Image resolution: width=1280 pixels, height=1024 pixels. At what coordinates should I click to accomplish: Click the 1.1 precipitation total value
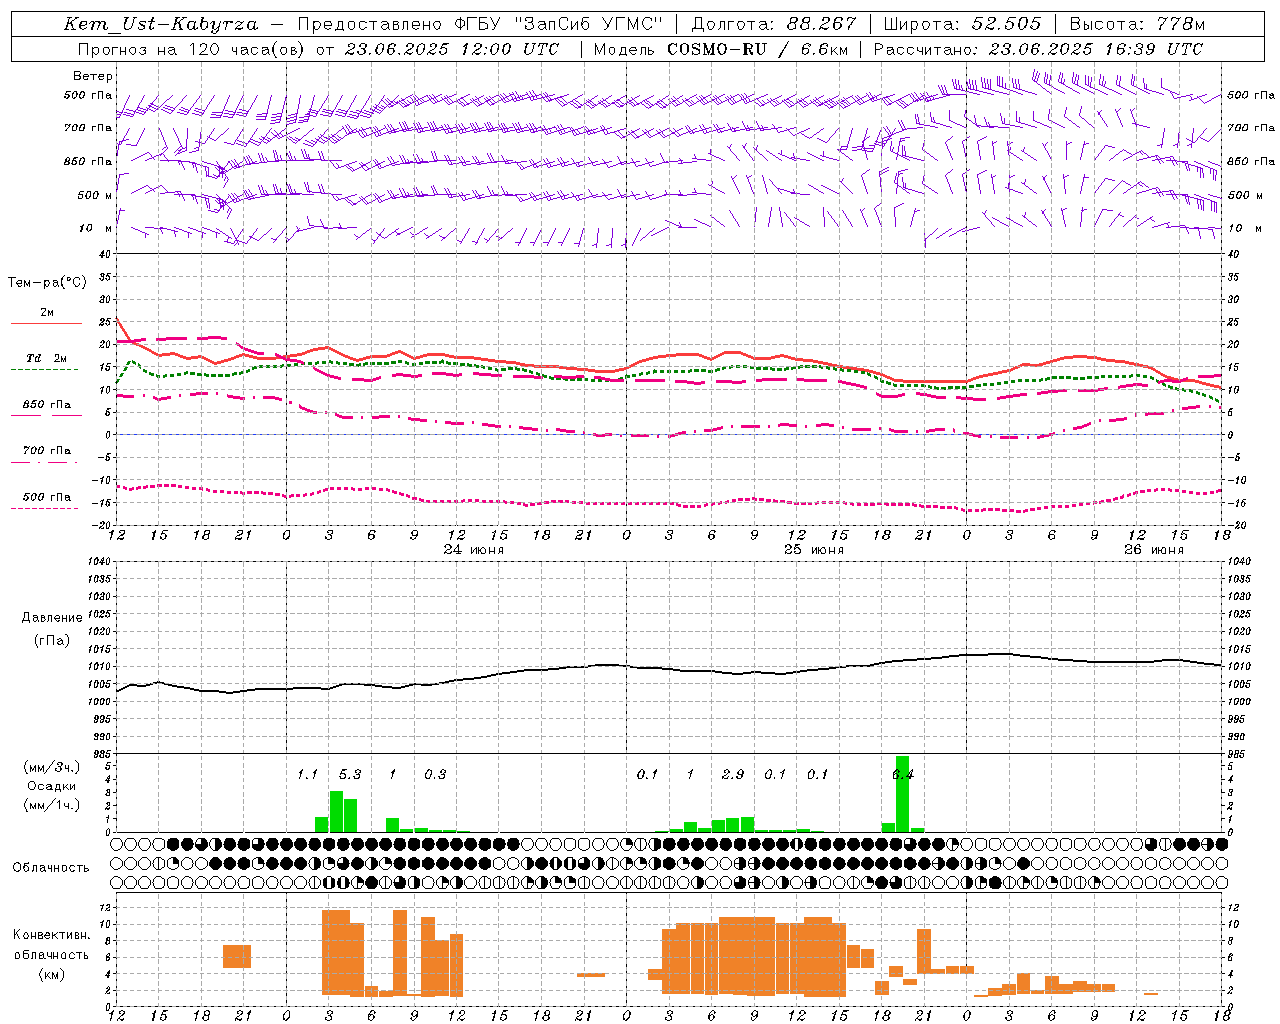[x=307, y=774]
